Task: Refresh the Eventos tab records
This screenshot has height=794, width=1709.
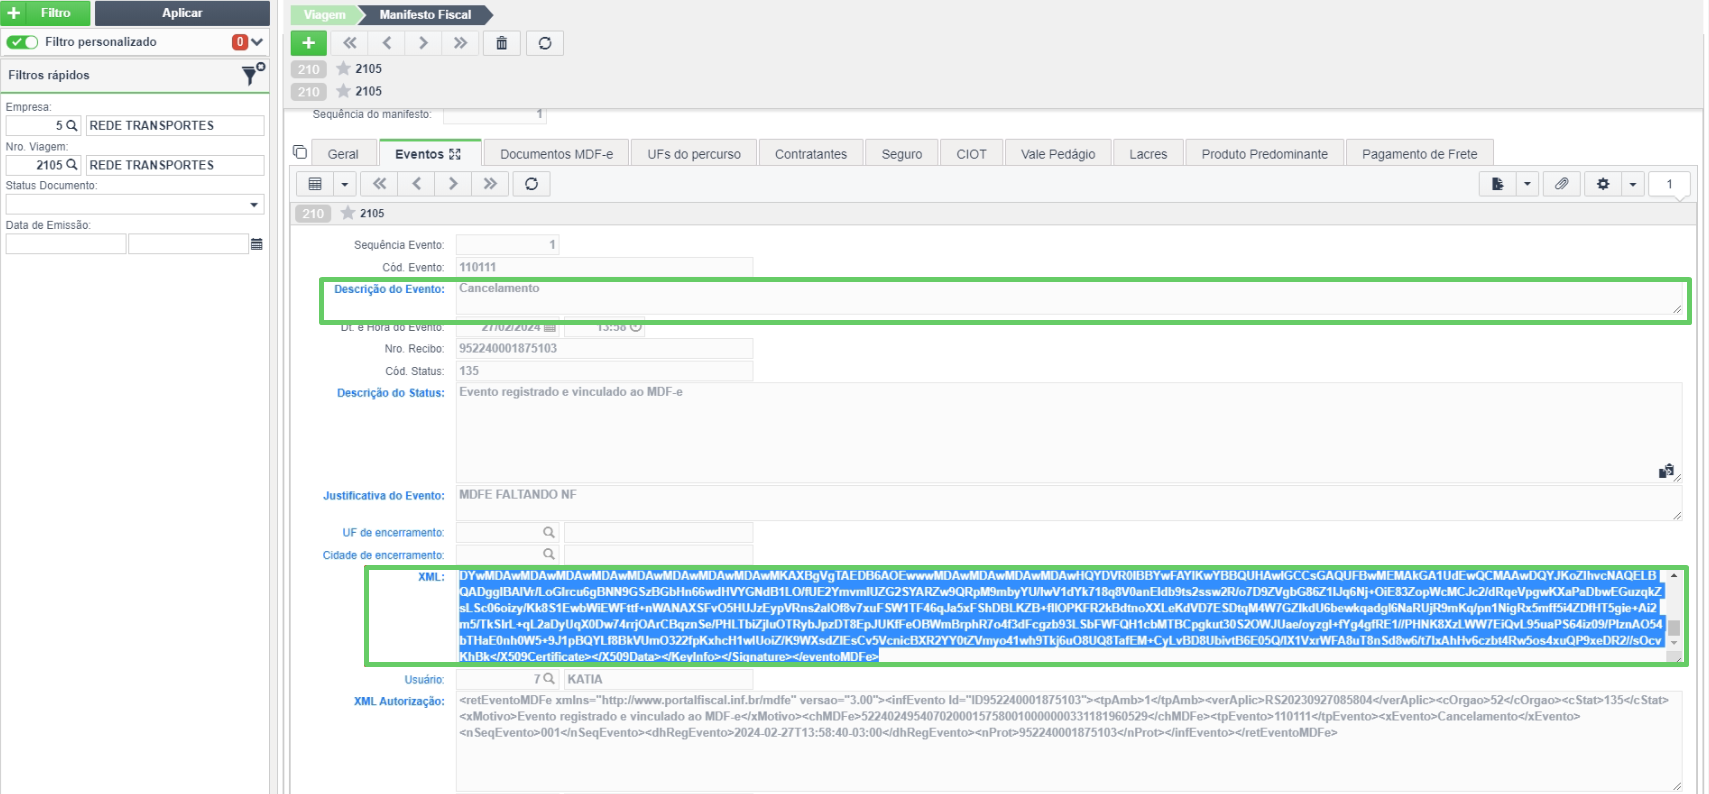Action: pos(532,184)
